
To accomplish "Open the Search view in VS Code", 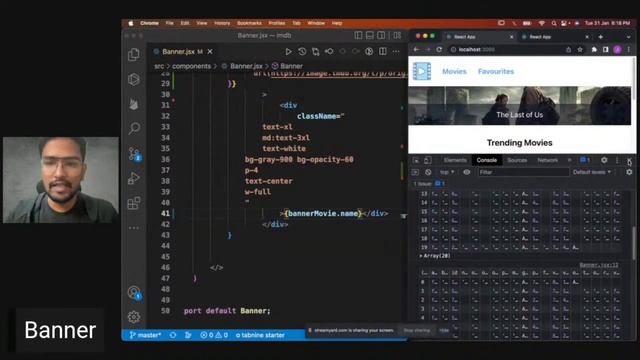I will pos(134,129).
